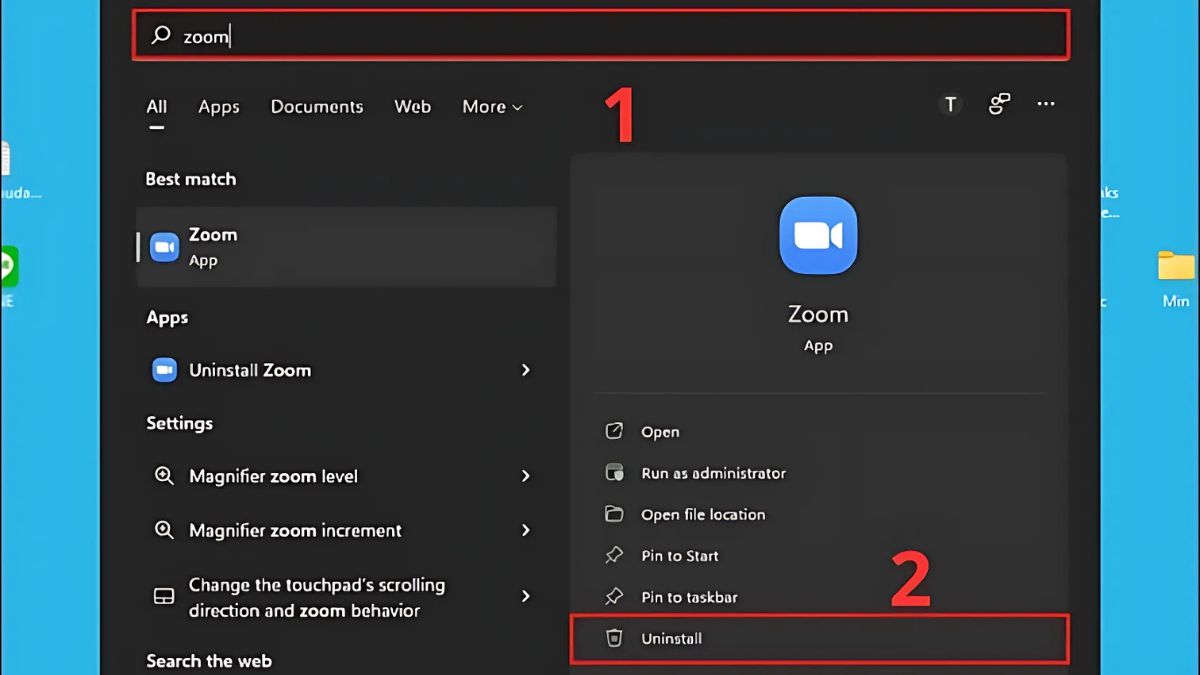The width and height of the screenshot is (1200, 675).
Task: Expand the touchpad zoom behavior chevron
Action: tap(526, 596)
